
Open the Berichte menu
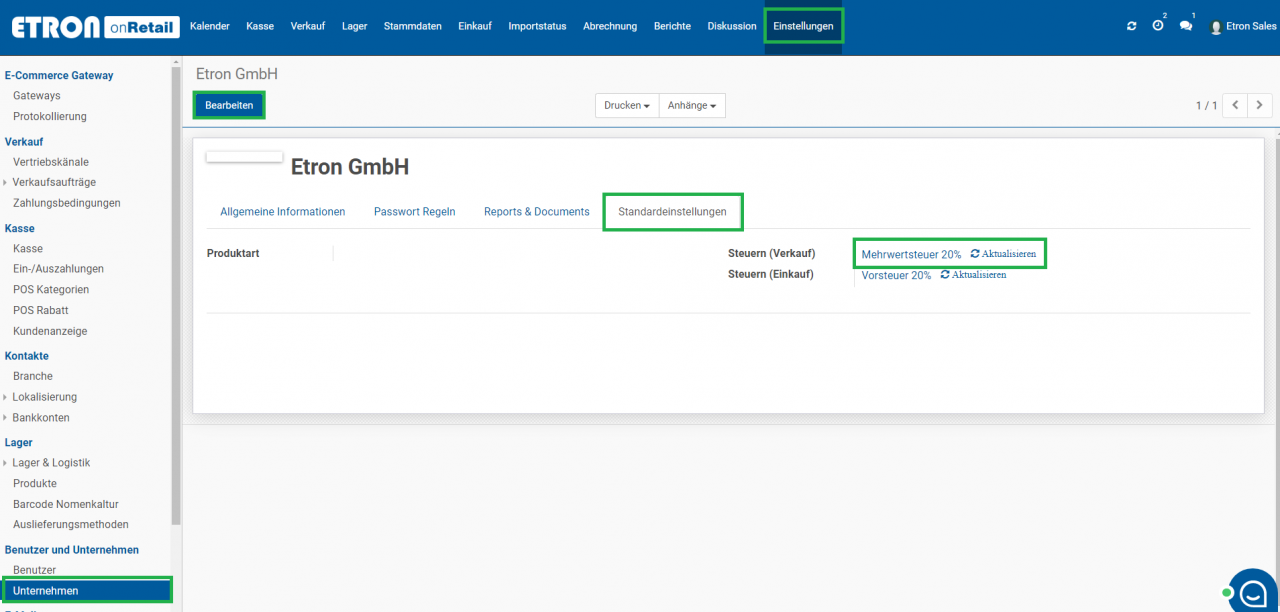coord(672,27)
